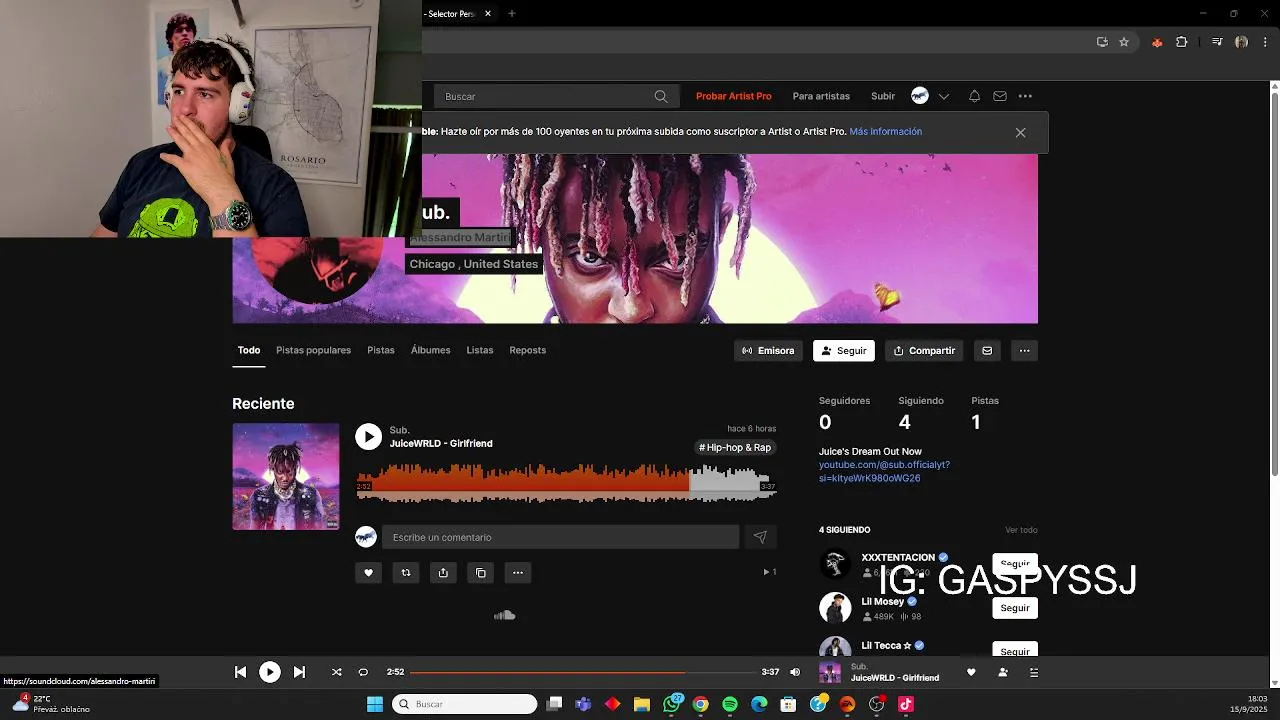Bookmark this page with star icon
The height and width of the screenshot is (720, 1280).
(1124, 42)
